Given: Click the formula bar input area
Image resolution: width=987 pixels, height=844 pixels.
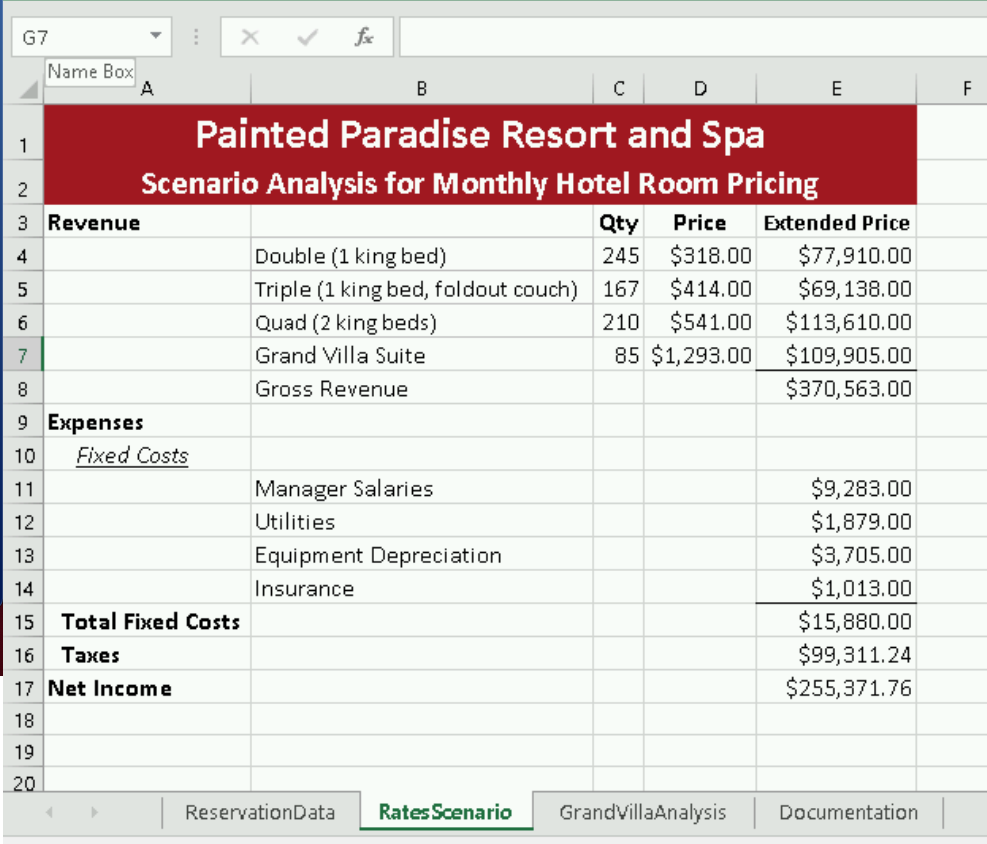Looking at the screenshot, I should tap(692, 37).
